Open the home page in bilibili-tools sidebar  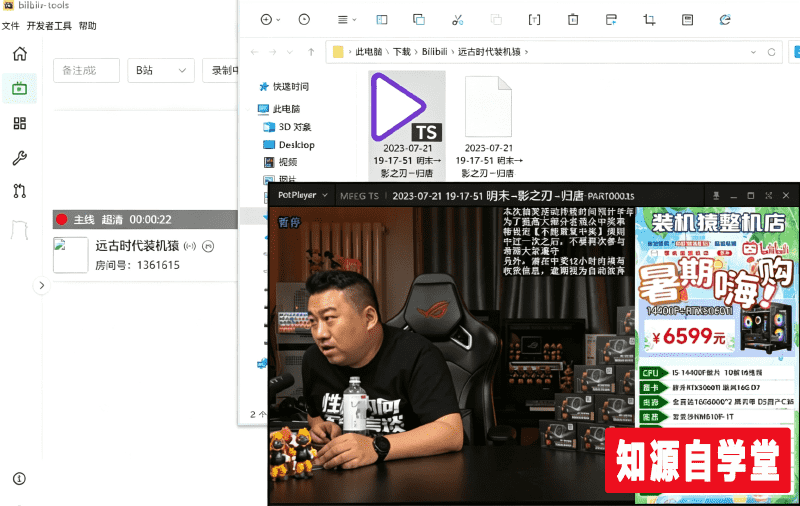pyautogui.click(x=19, y=54)
